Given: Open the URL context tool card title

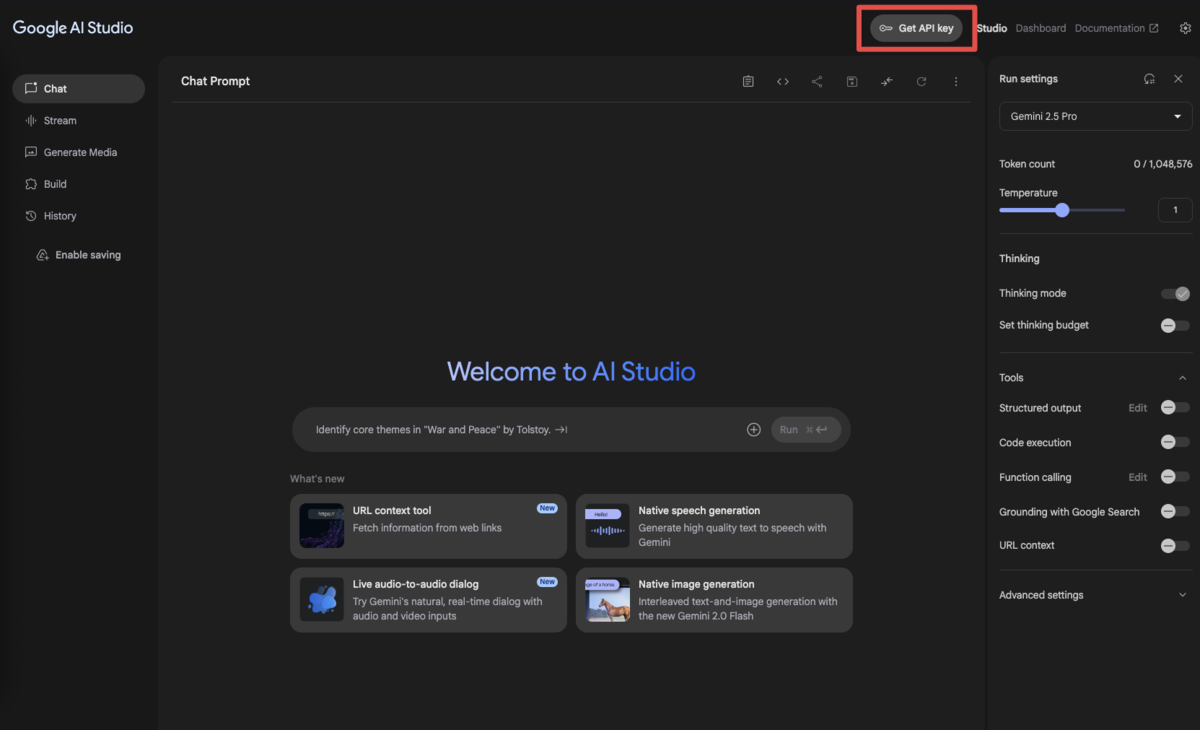Looking at the screenshot, I should (392, 511).
